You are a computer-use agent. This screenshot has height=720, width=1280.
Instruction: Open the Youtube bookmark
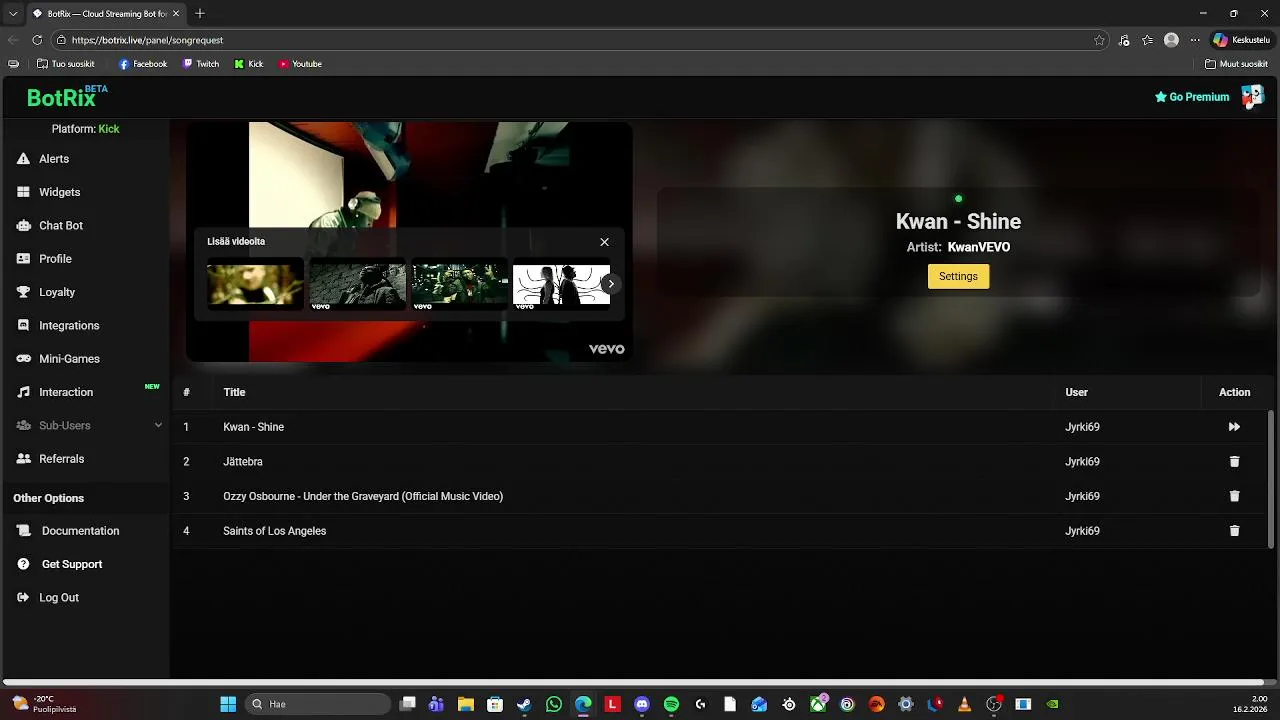(300, 64)
